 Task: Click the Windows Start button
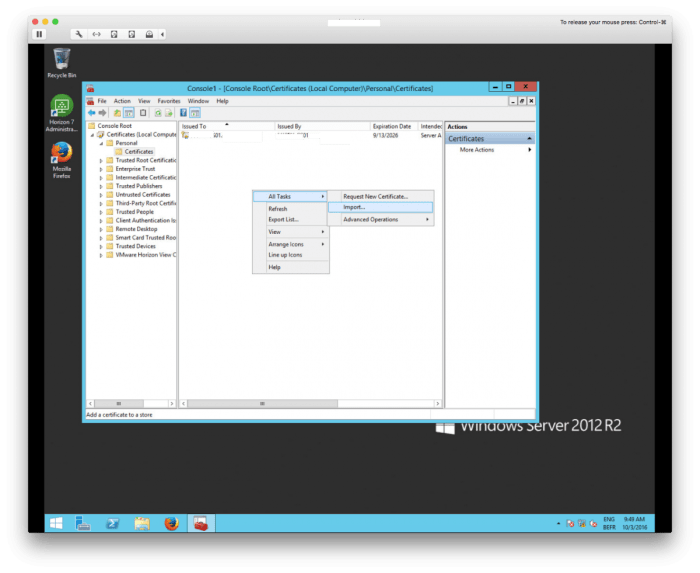pos(56,523)
